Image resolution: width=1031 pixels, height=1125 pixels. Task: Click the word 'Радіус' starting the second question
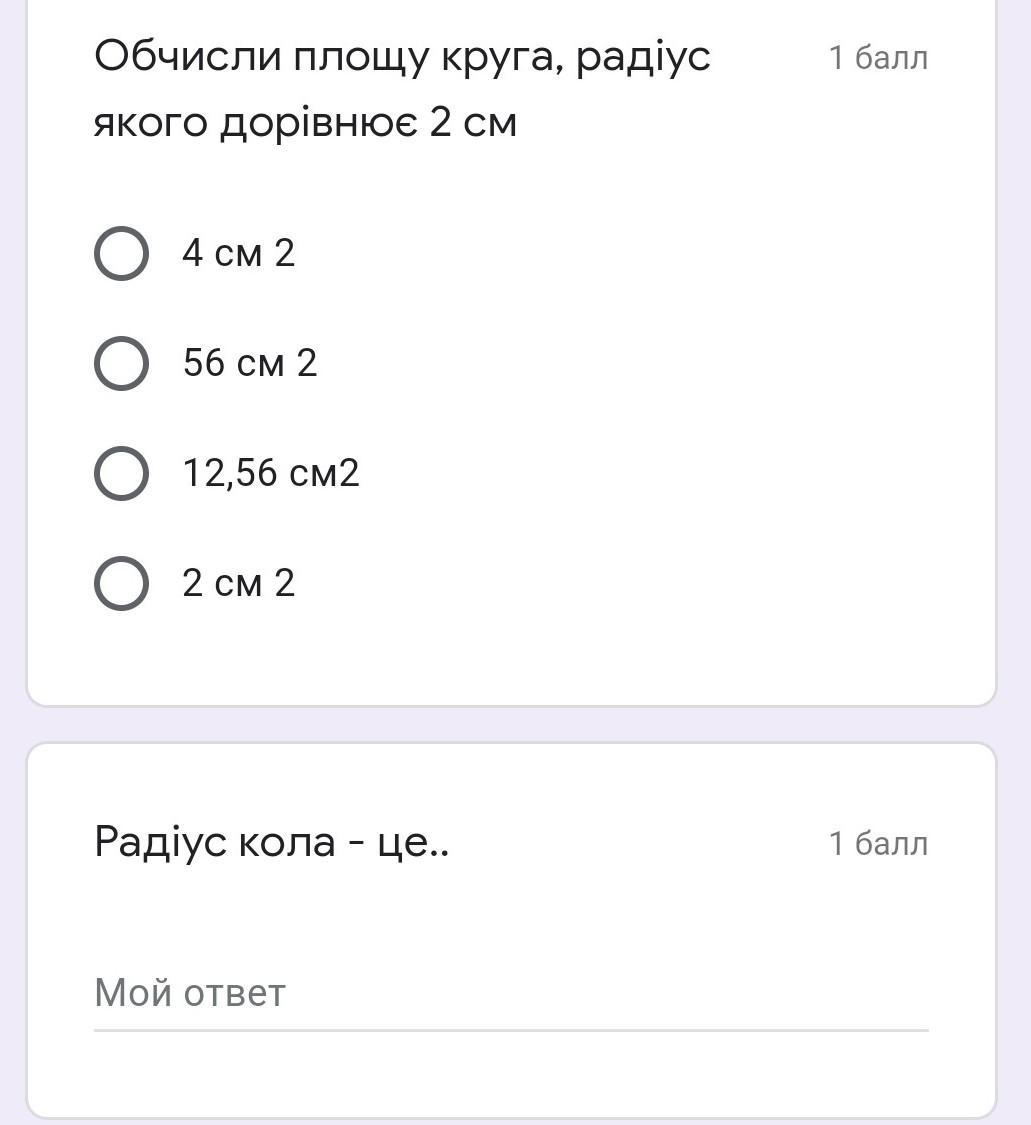[162, 842]
